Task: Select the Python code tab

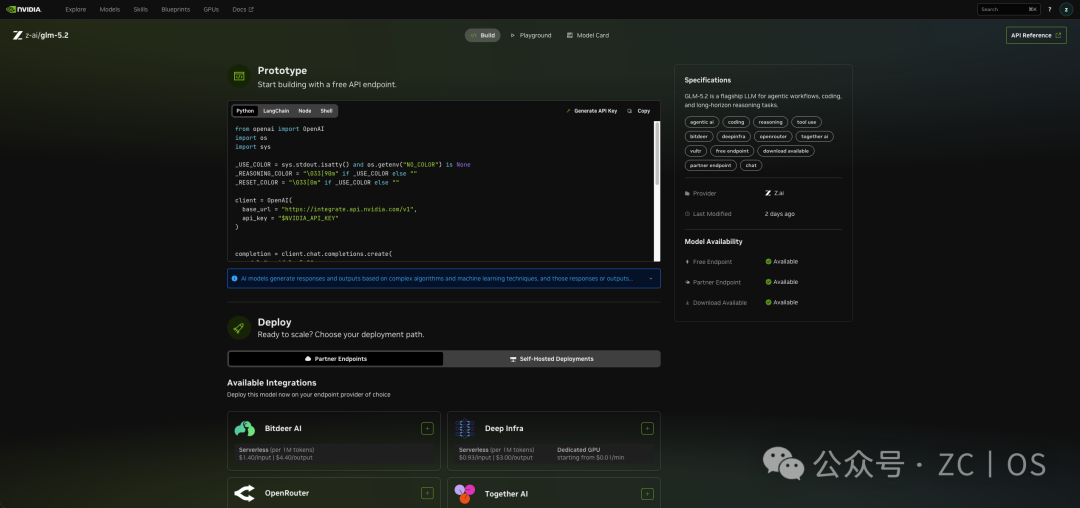Action: pos(245,111)
